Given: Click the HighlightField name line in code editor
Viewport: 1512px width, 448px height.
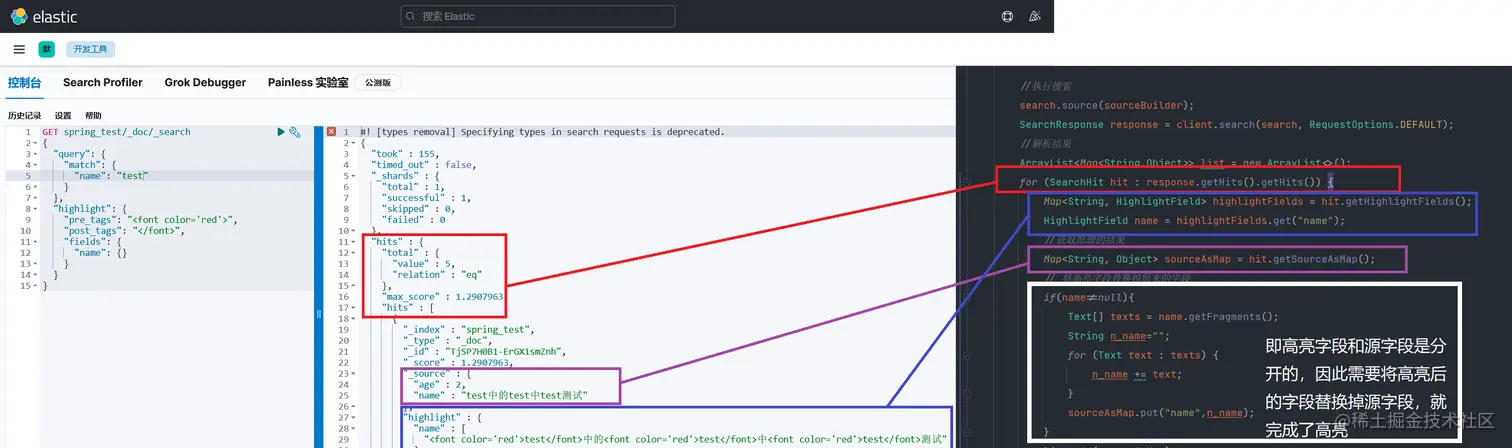Looking at the screenshot, I should click(1194, 221).
